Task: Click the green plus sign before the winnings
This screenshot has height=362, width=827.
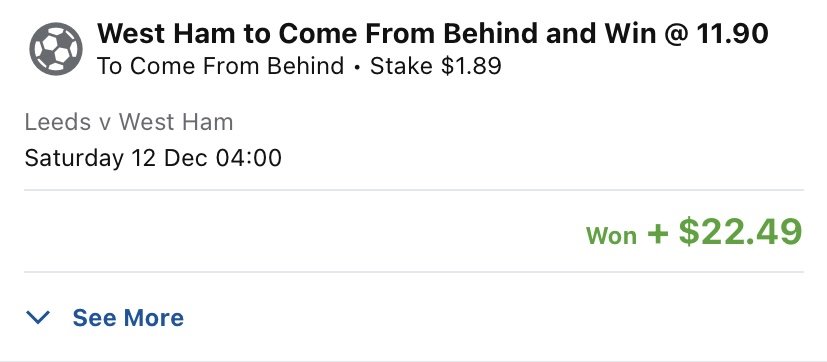Action: pyautogui.click(x=658, y=233)
